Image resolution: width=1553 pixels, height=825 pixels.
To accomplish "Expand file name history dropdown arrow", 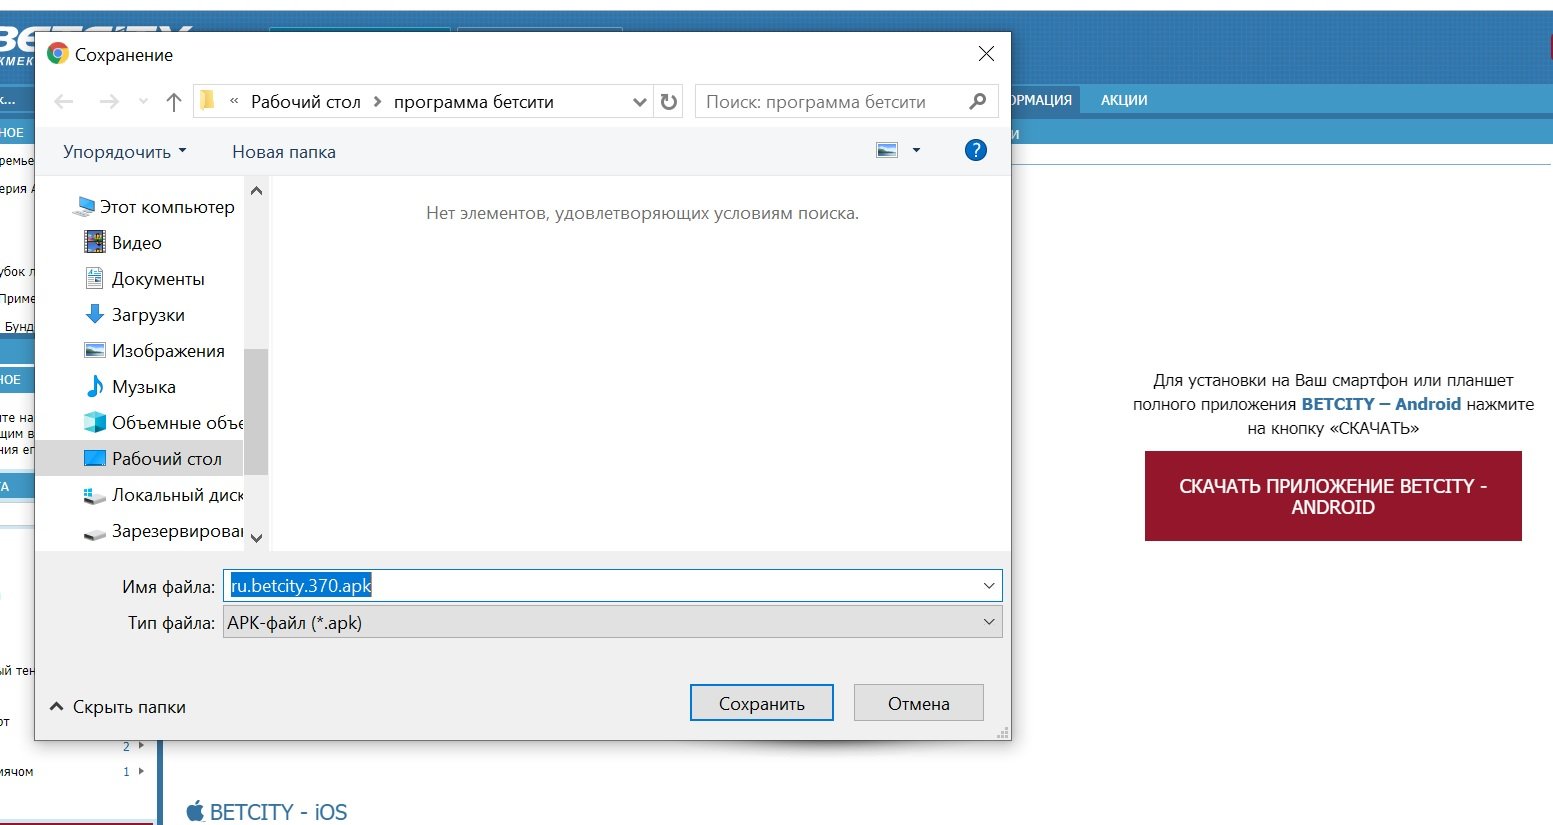I will pos(988,586).
